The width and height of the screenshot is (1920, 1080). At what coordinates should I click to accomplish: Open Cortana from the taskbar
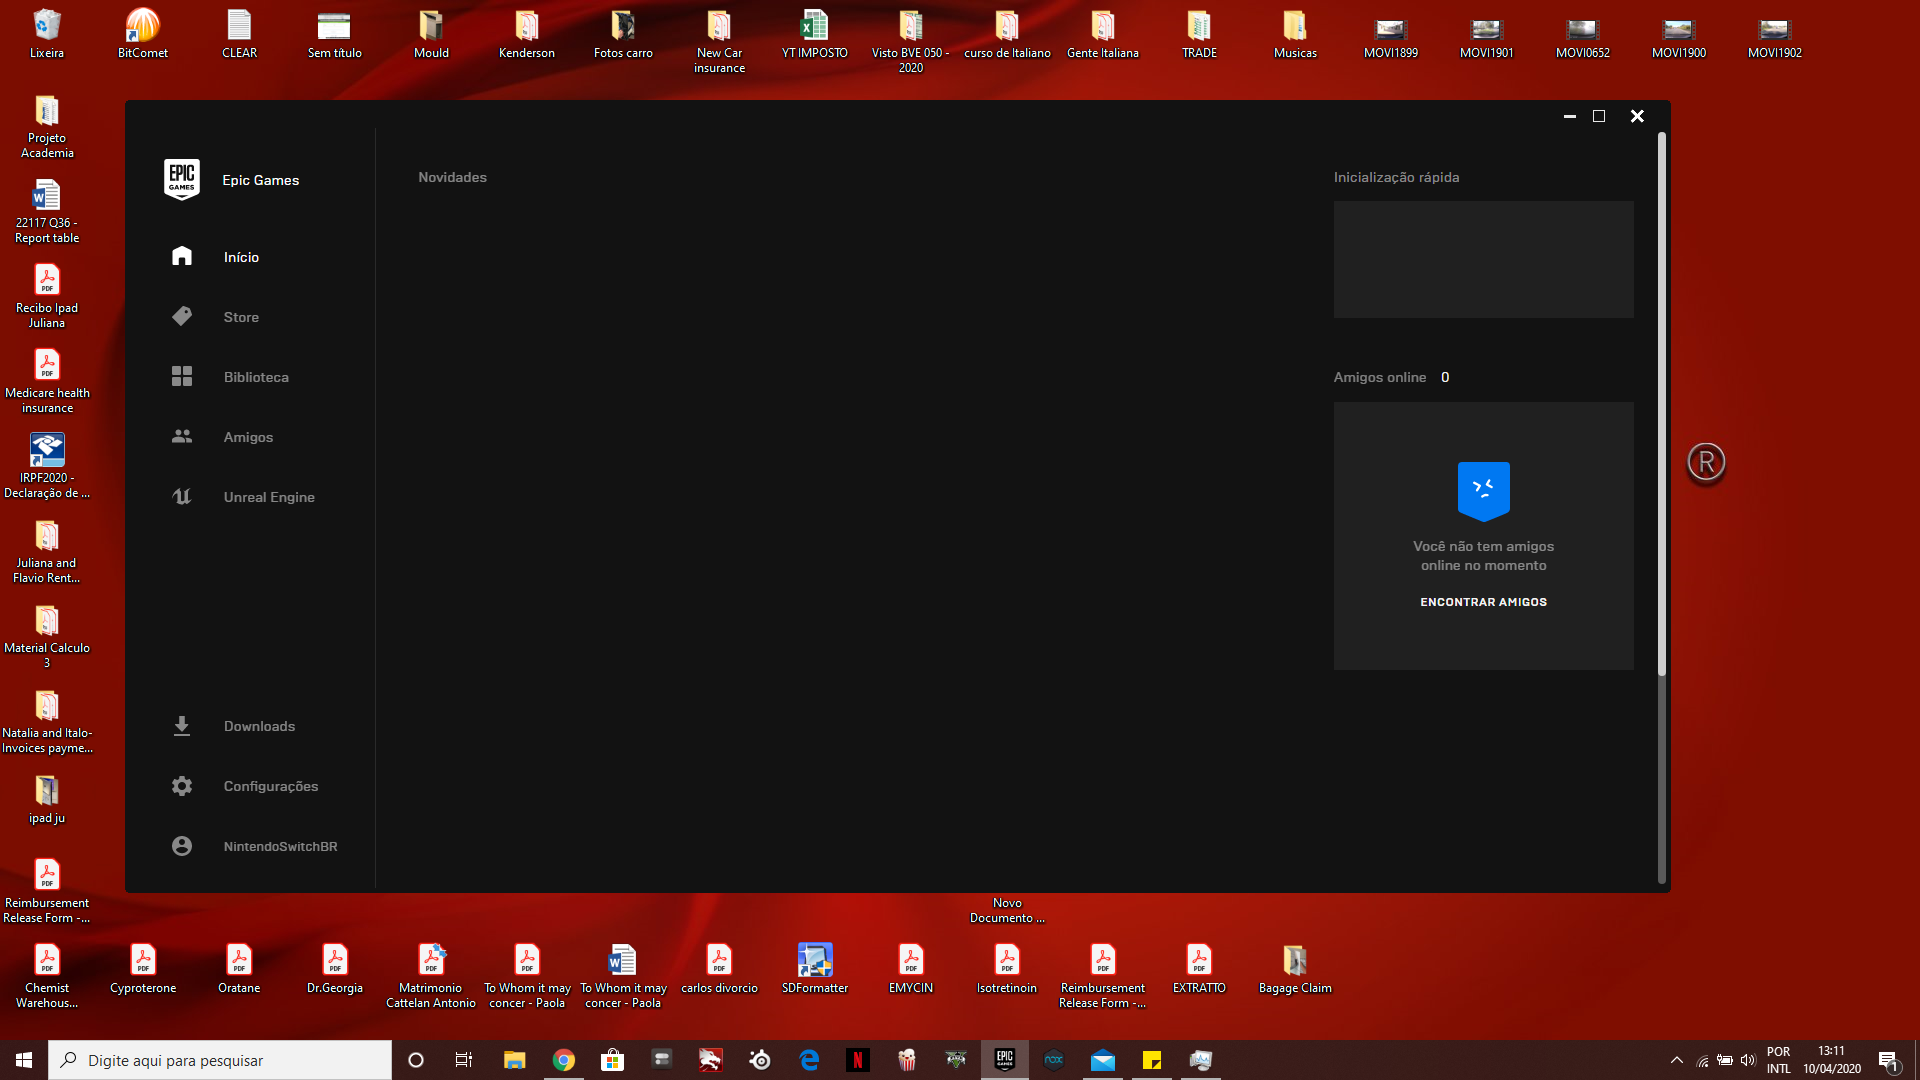(416, 1060)
